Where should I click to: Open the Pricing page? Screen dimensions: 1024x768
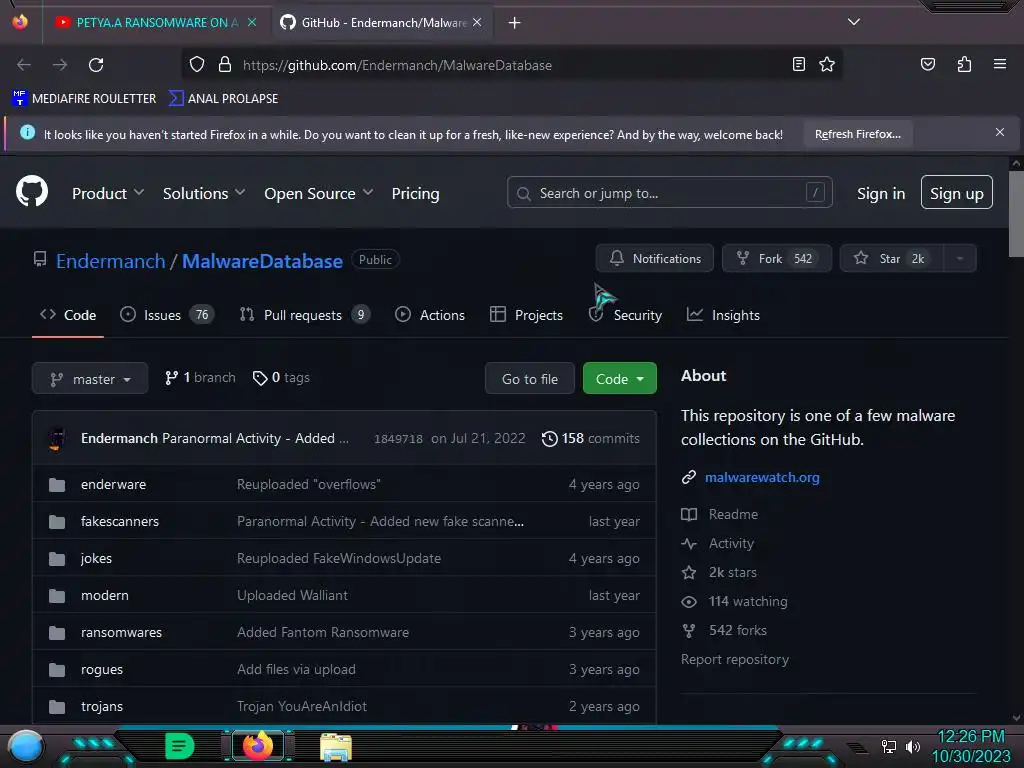(x=415, y=193)
